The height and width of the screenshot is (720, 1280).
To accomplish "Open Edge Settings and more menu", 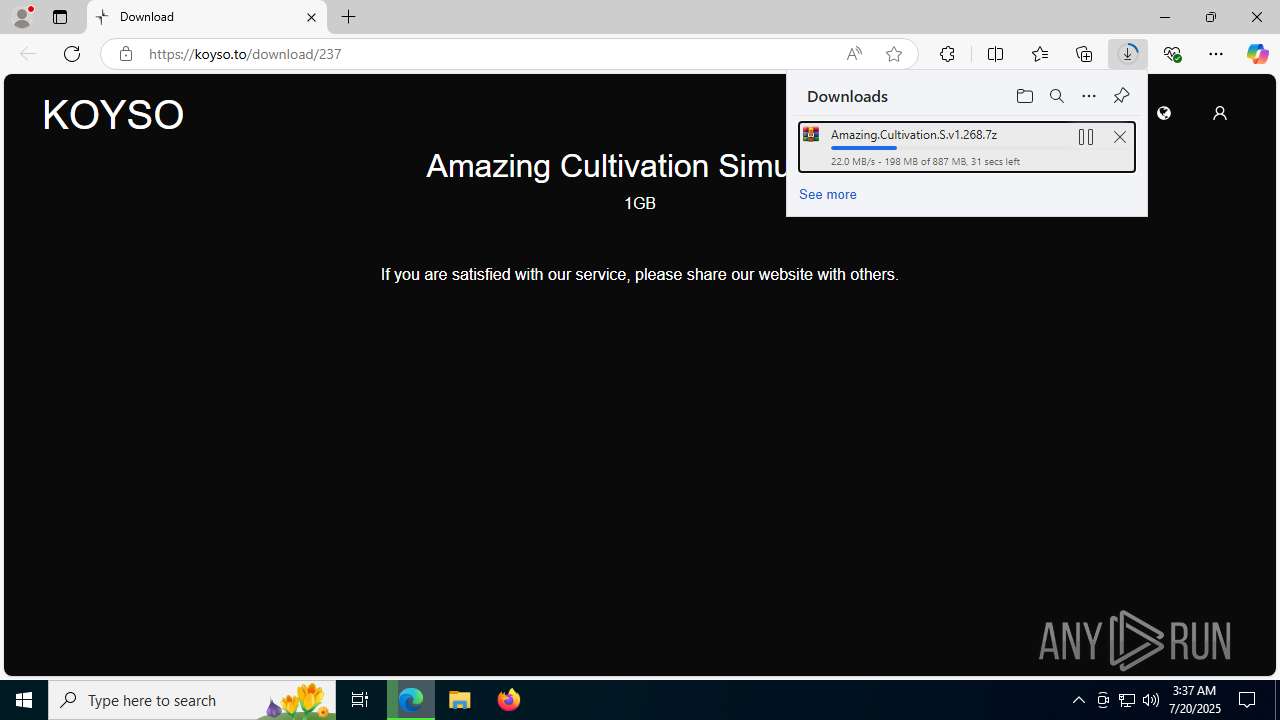I will click(1216, 54).
